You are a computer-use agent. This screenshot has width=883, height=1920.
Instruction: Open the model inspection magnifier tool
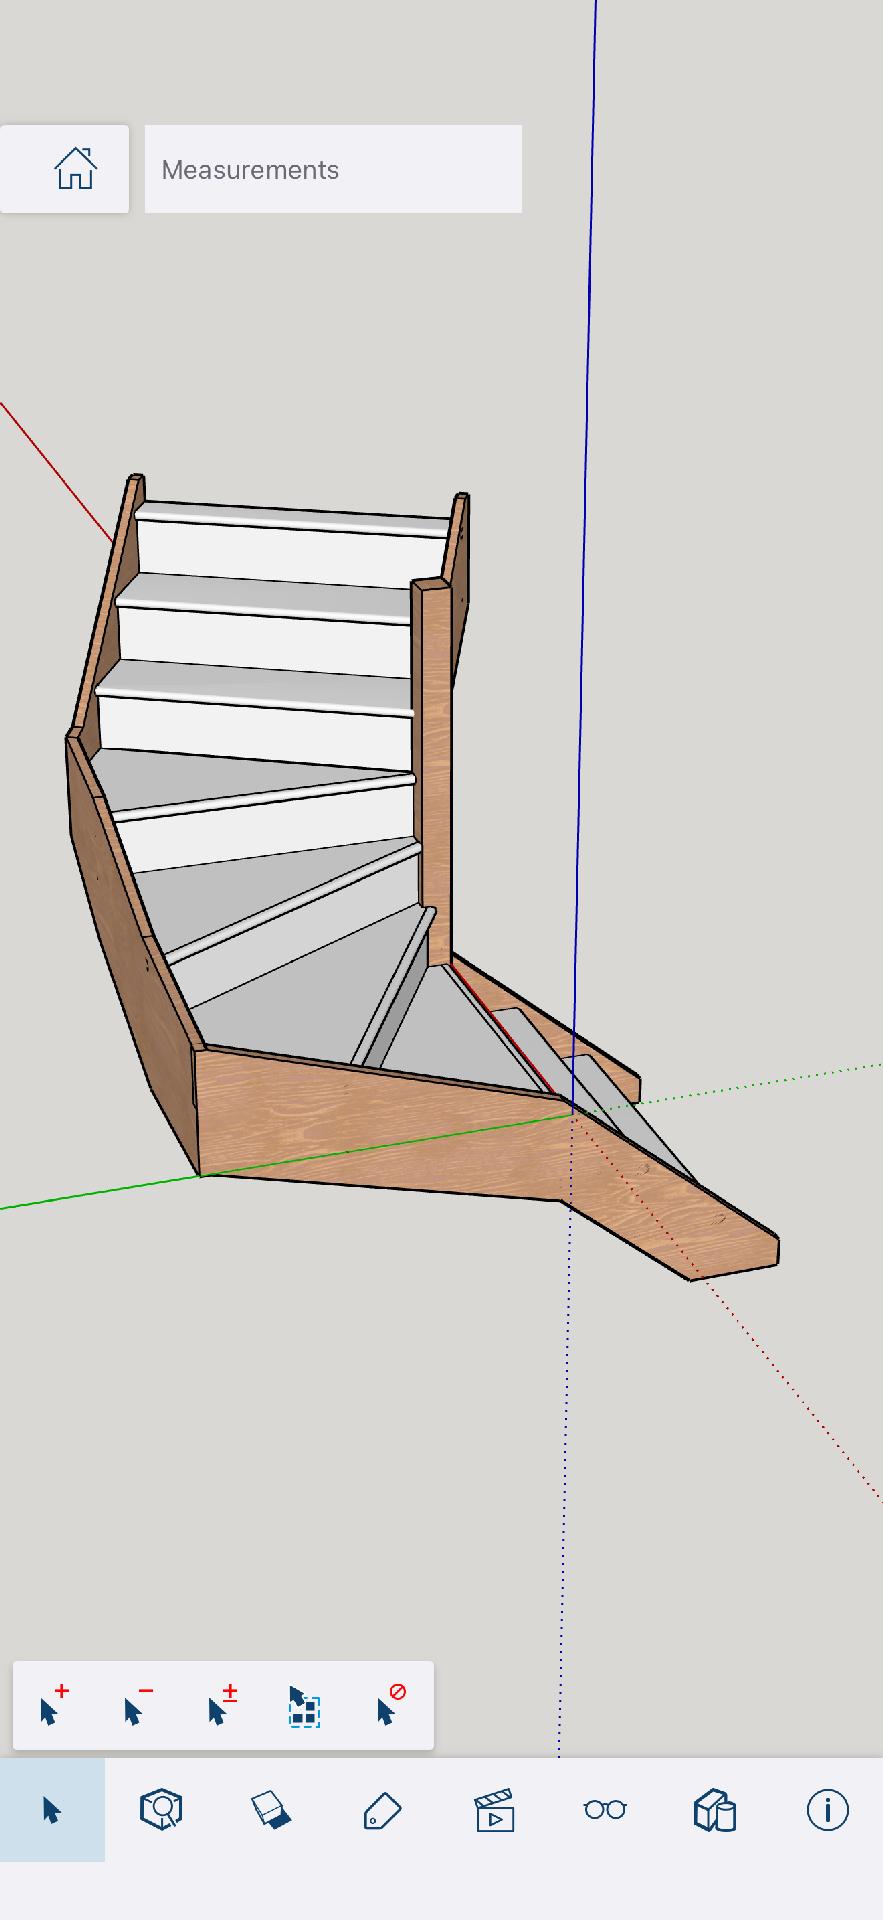pyautogui.click(x=161, y=1810)
